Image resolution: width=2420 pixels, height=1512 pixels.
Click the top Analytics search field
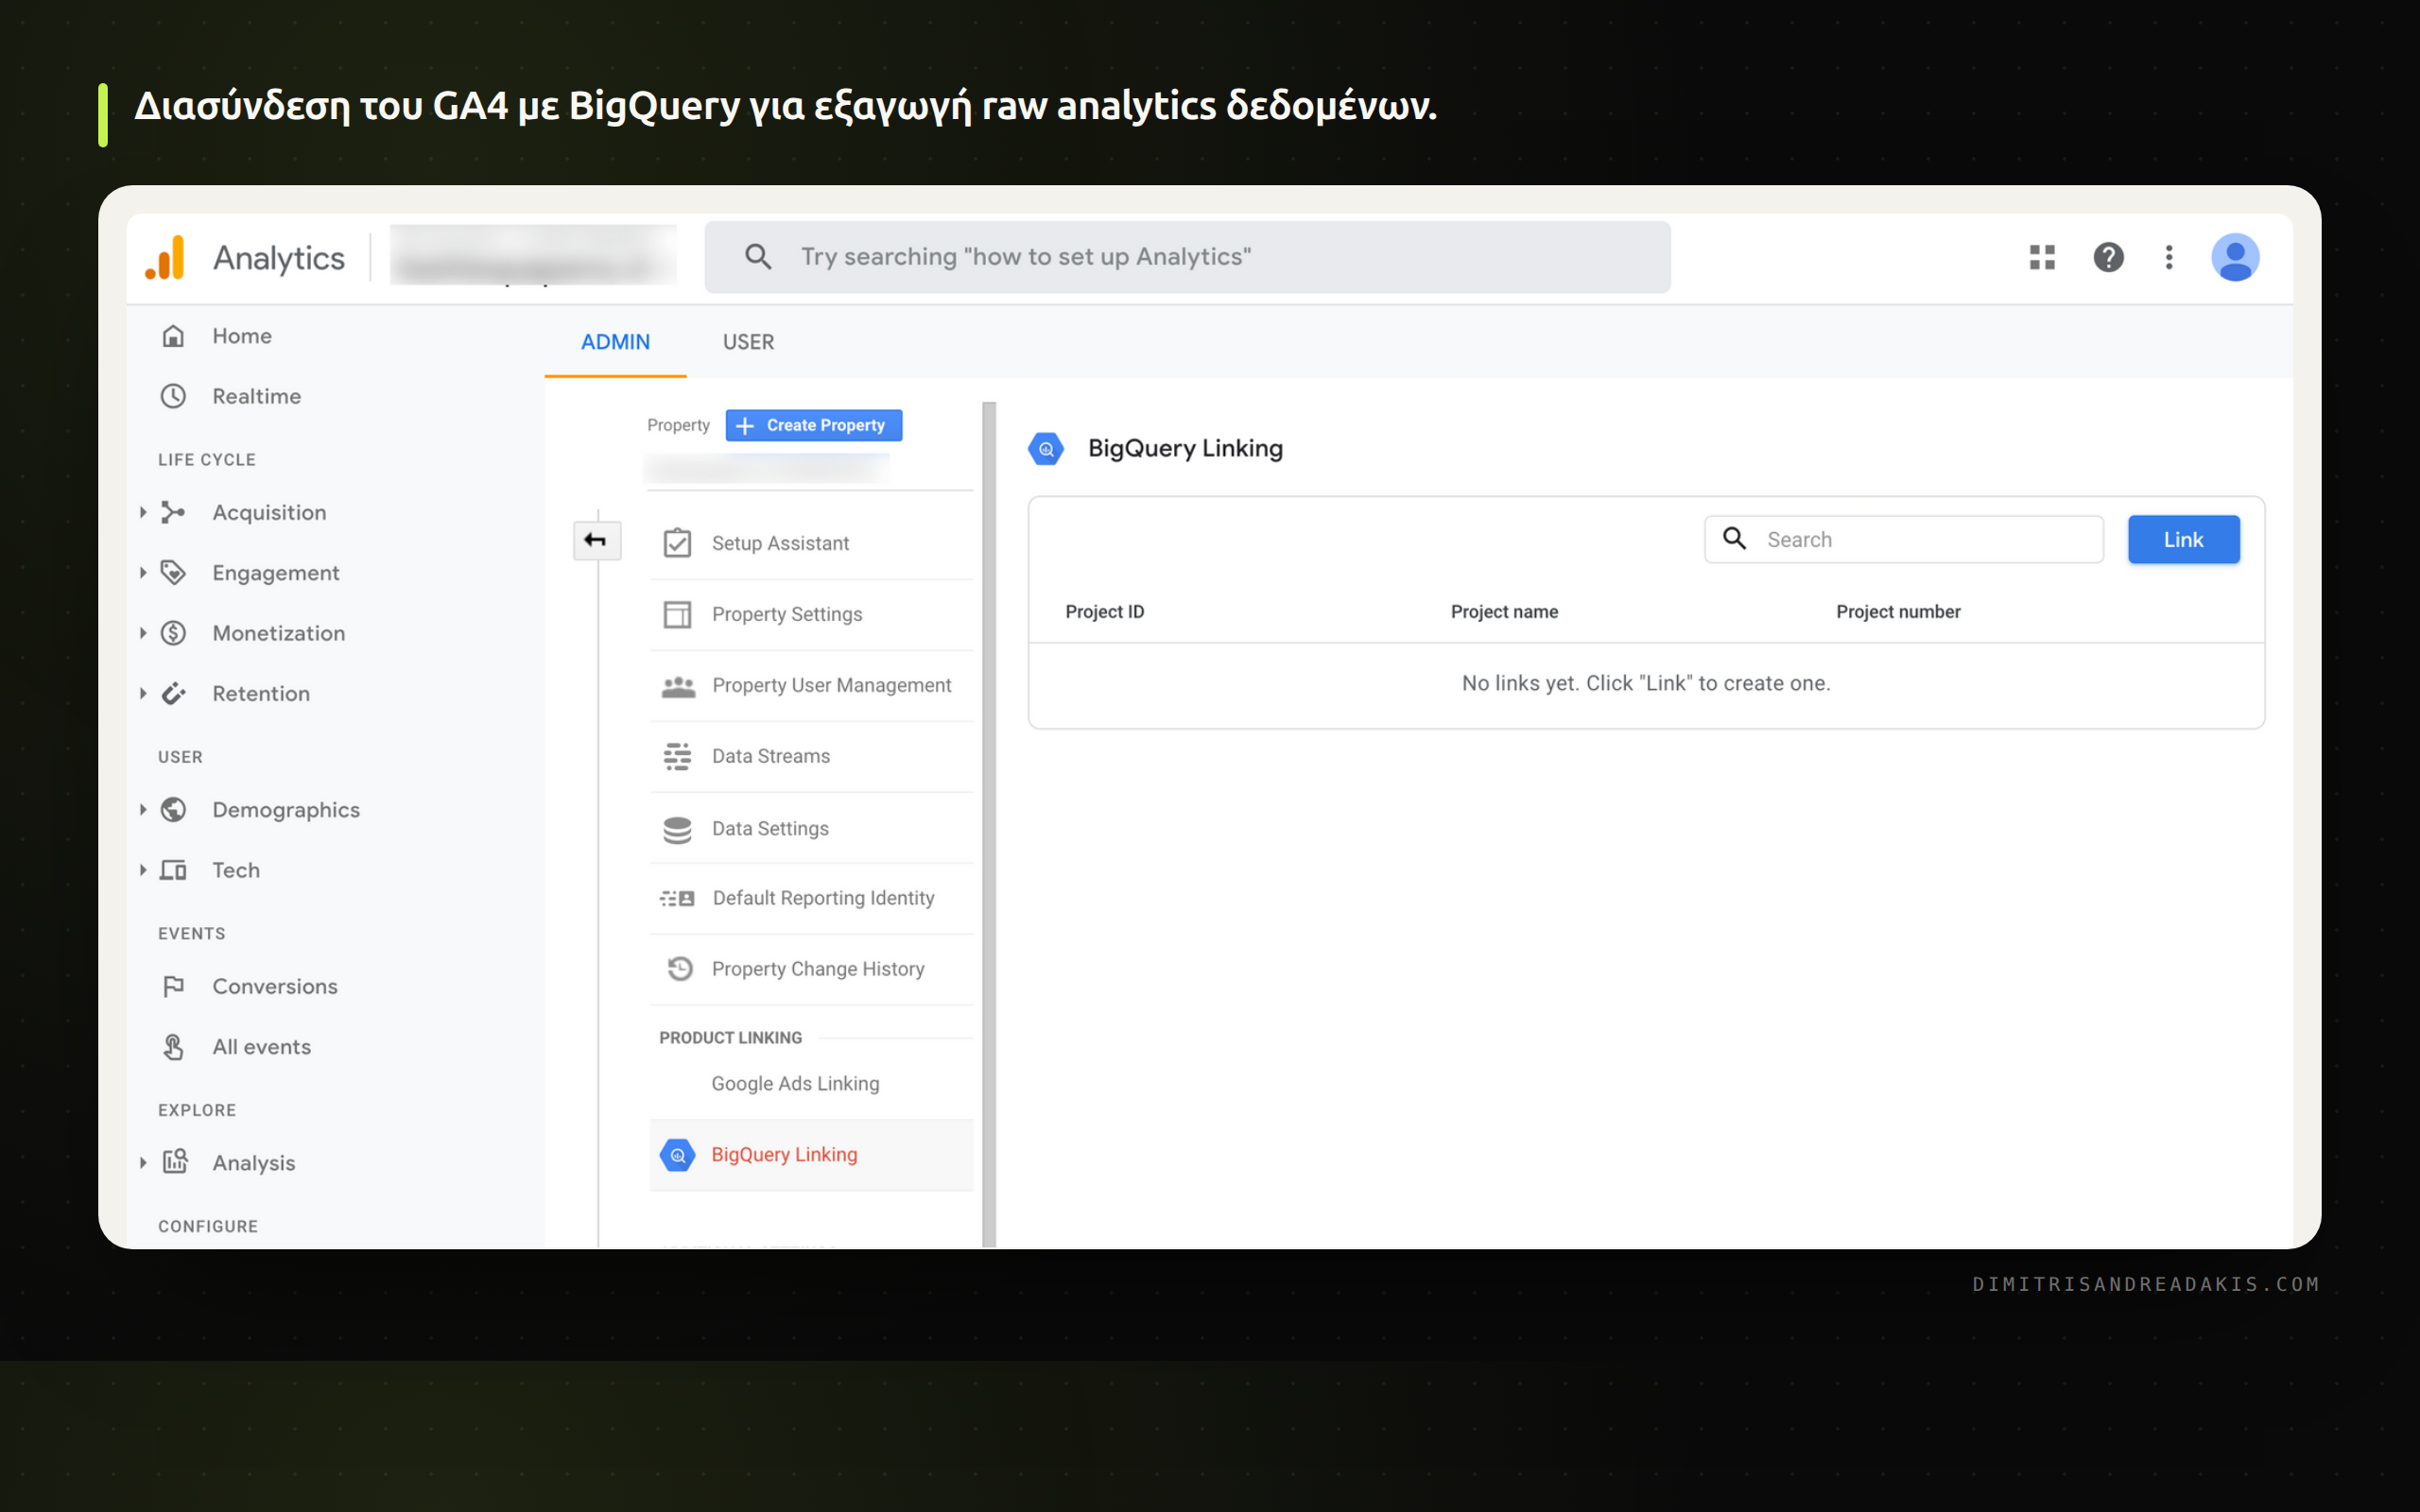click(1187, 257)
